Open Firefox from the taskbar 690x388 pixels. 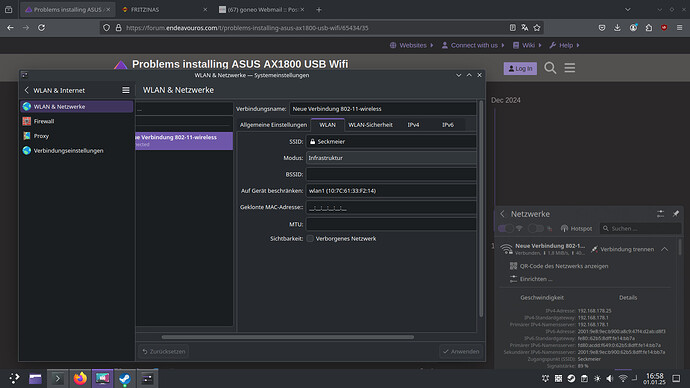(x=80, y=378)
